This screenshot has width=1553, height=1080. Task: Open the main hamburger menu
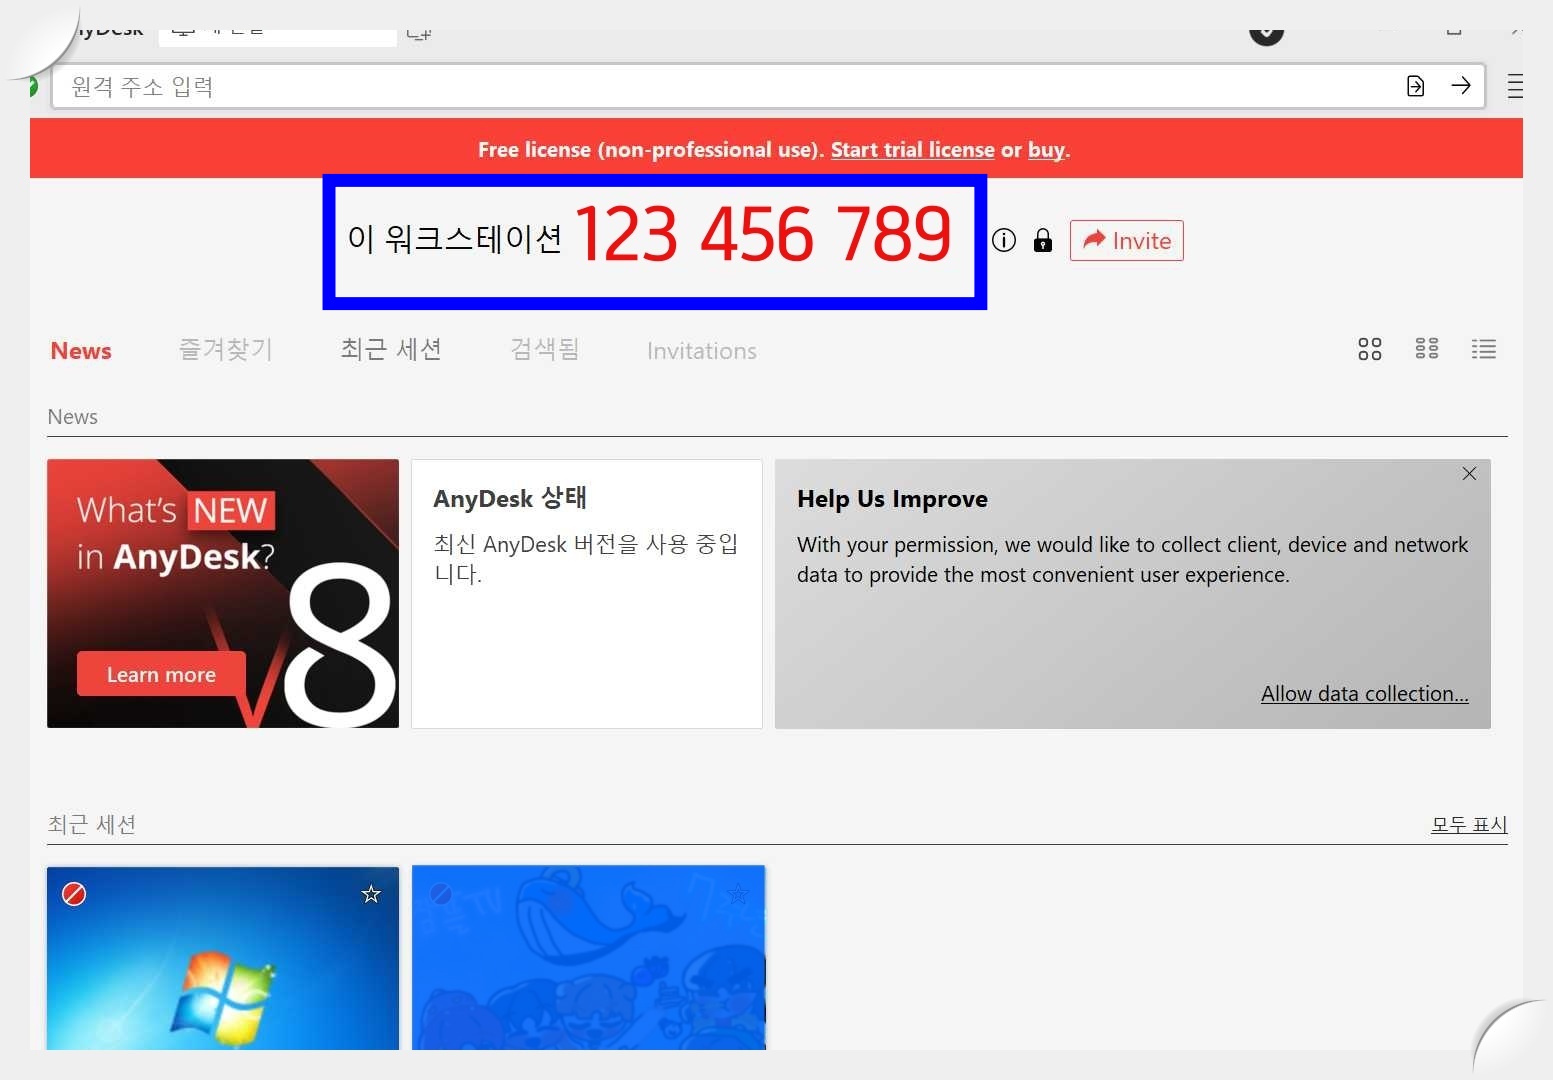point(1516,86)
